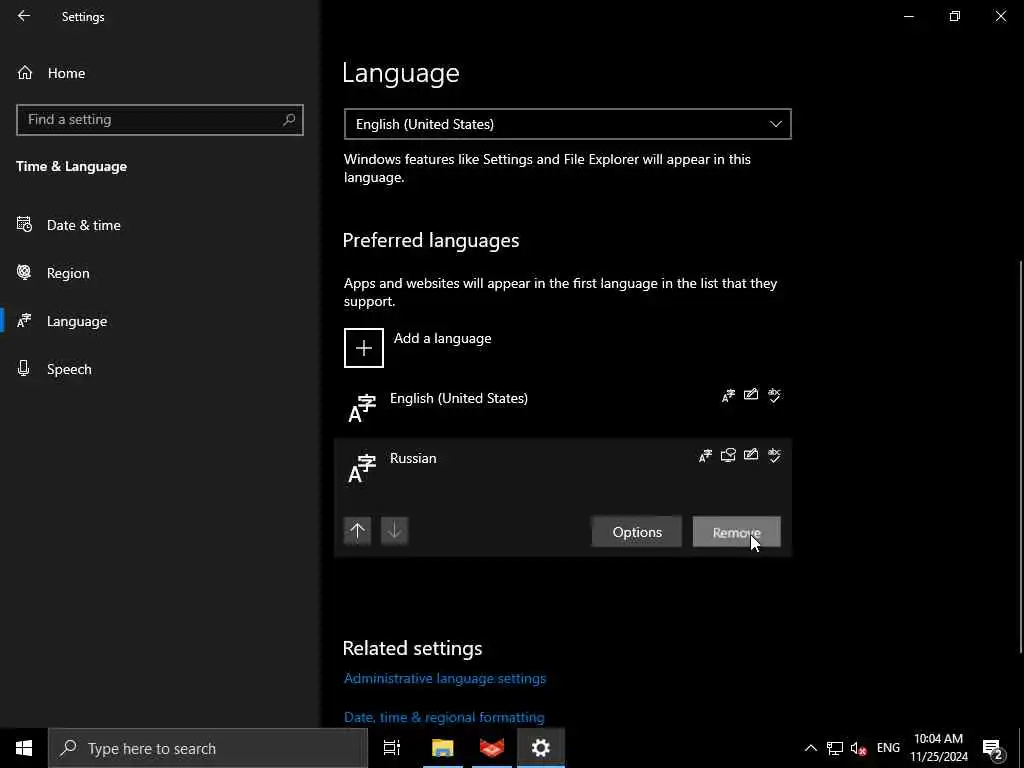The image size is (1024, 768).
Task: Click display language feature icon on English row
Action: tap(728, 395)
